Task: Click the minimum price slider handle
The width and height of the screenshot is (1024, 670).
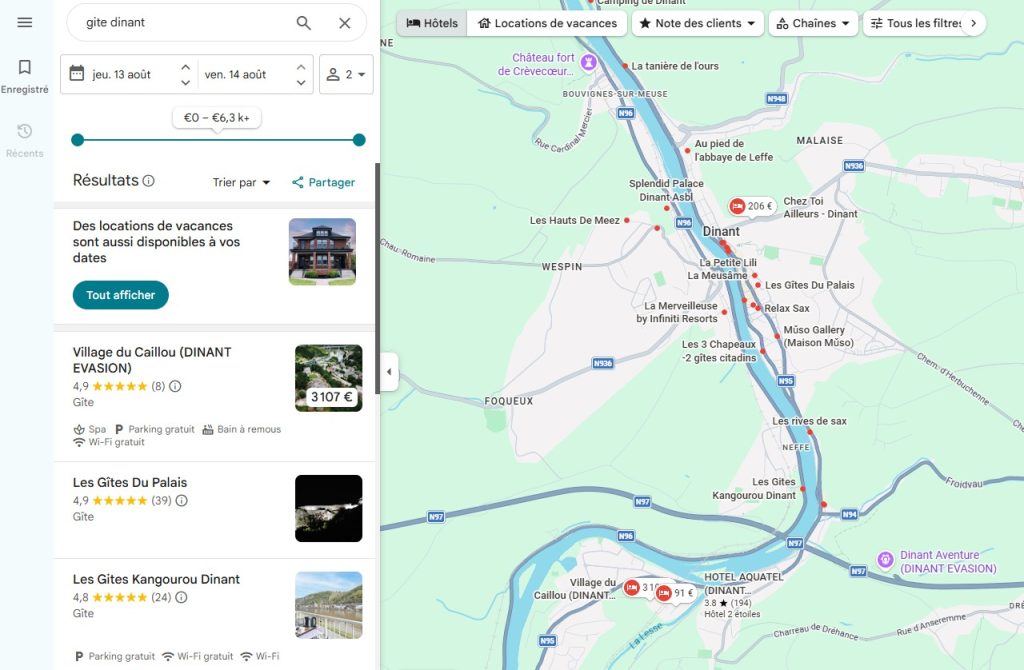Action: tap(78, 140)
